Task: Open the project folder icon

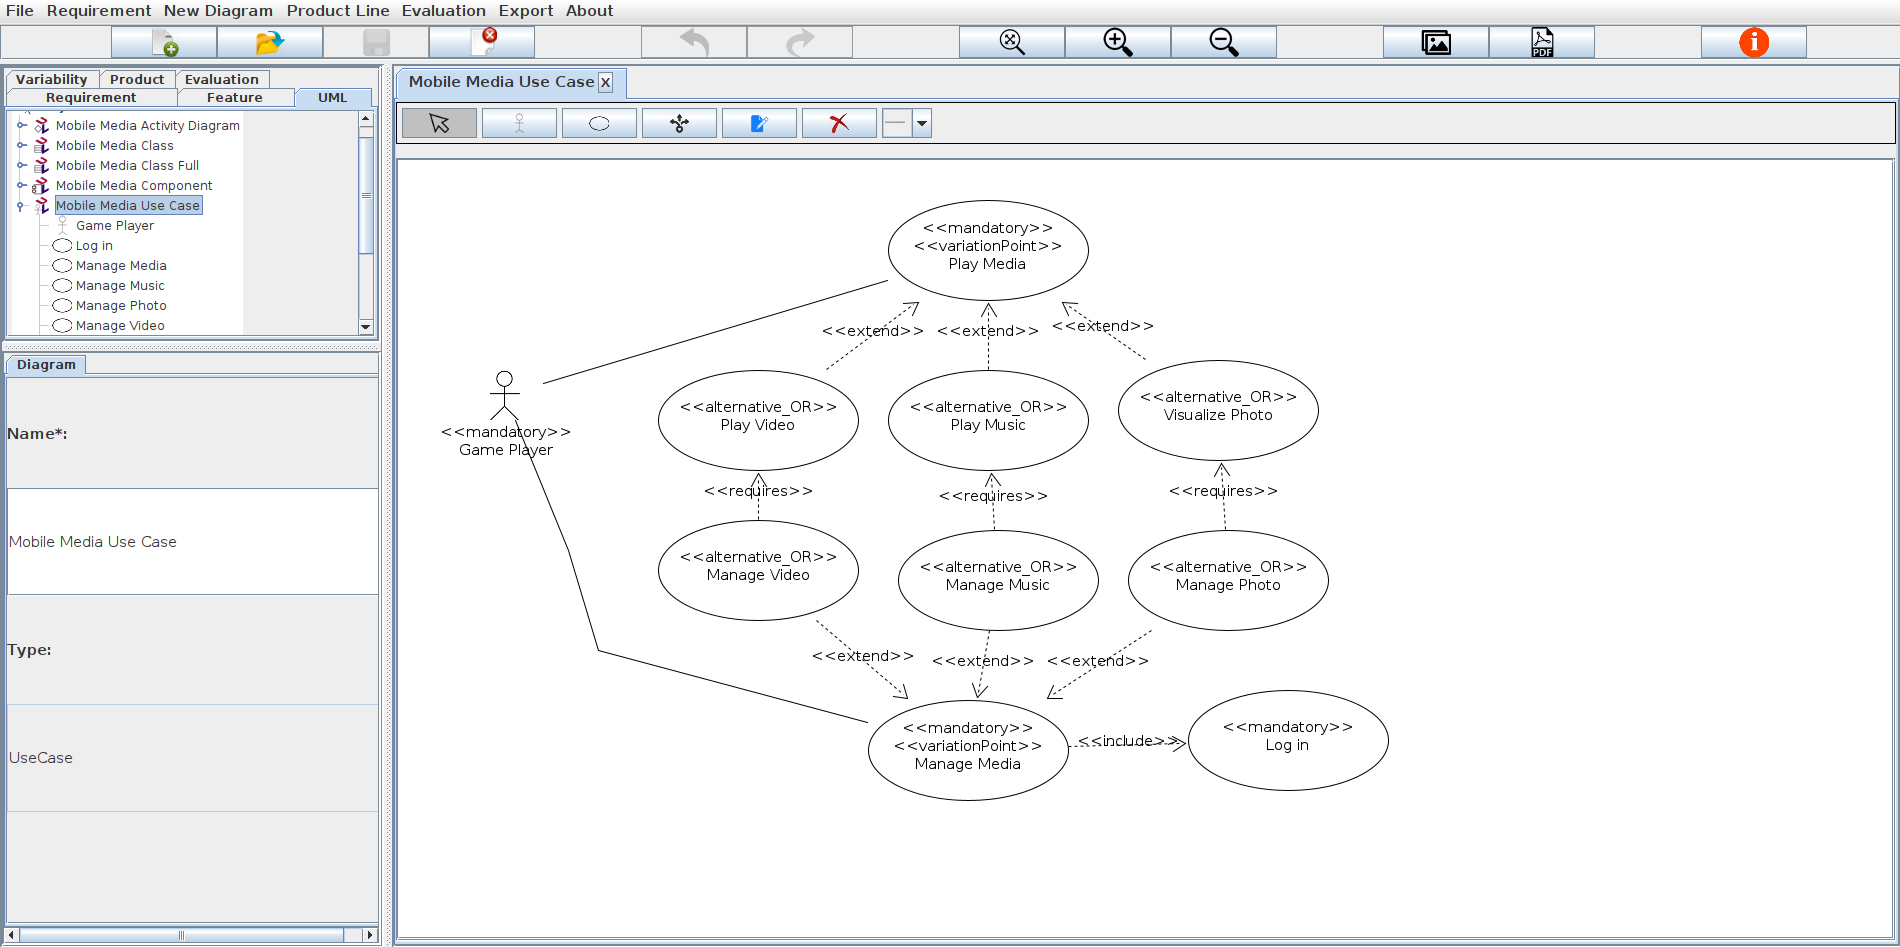Action: 268,42
